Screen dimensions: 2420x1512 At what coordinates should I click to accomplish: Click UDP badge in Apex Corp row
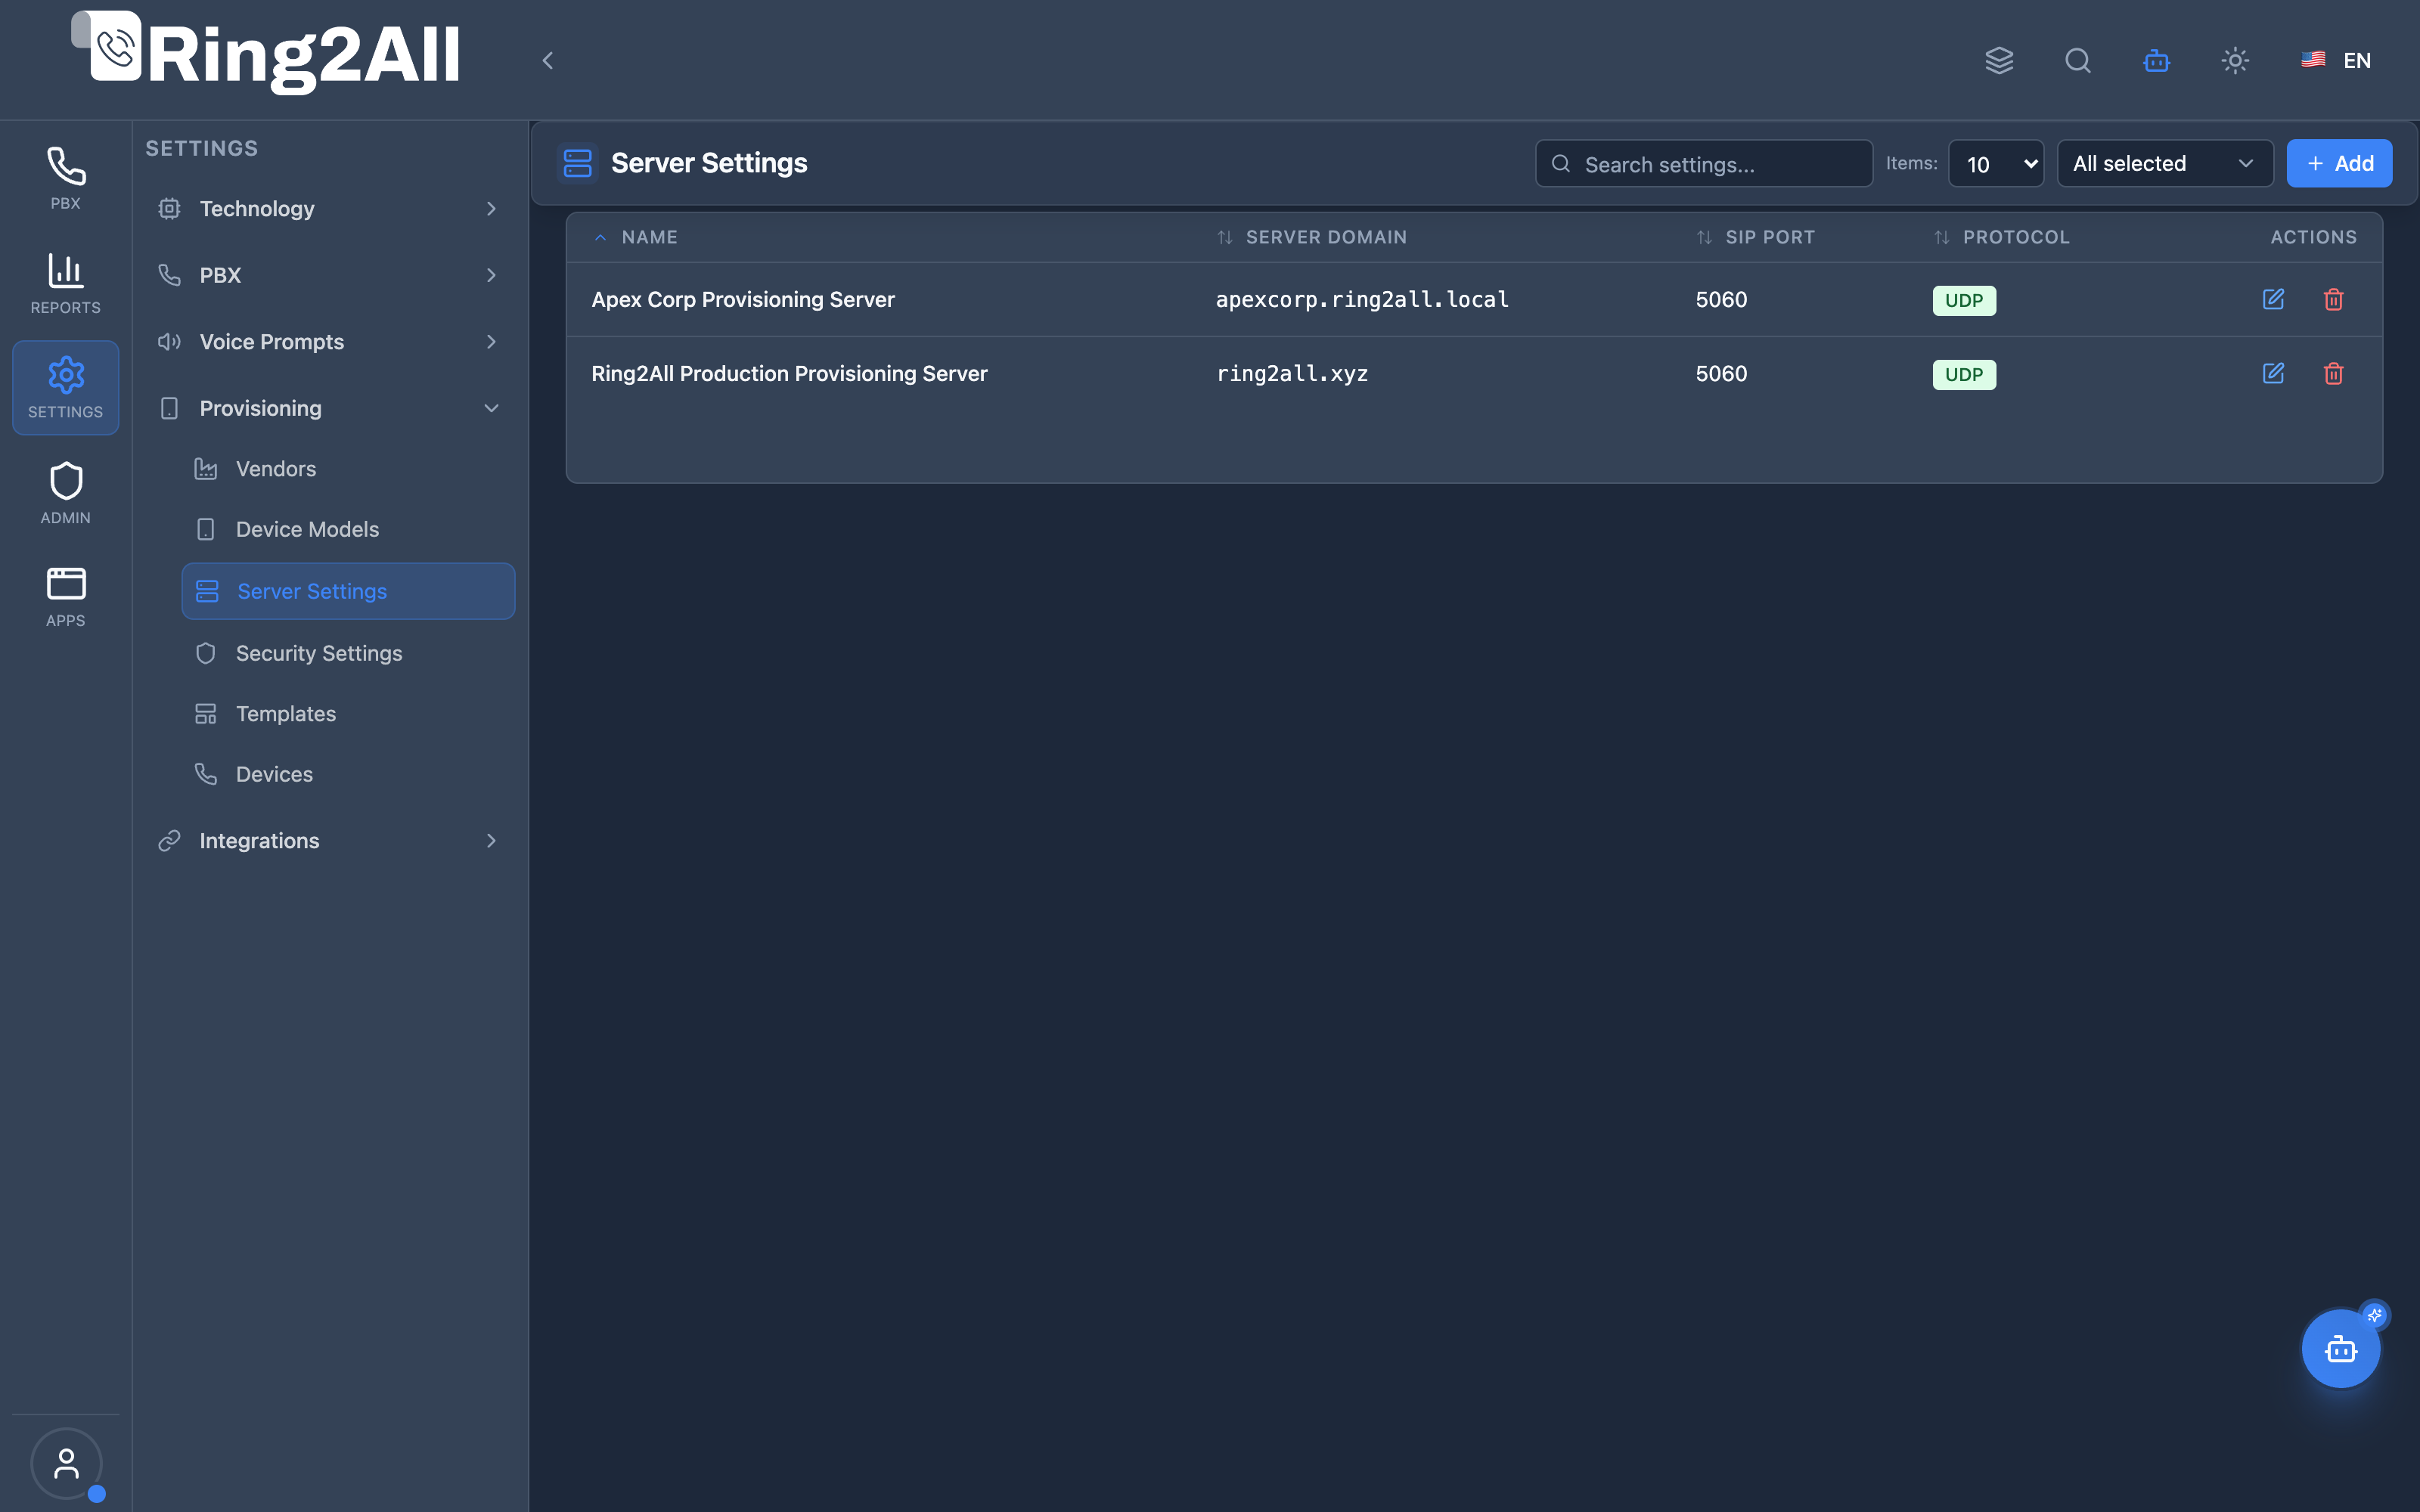[x=1964, y=300]
